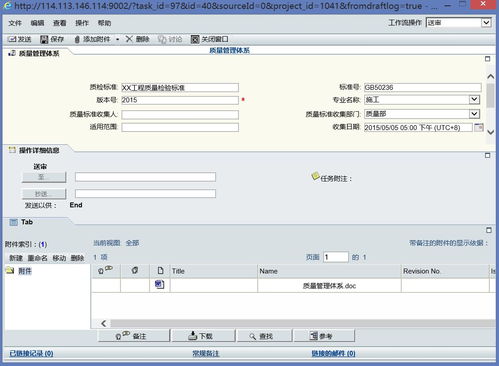Collapse the 操作详细信息 panel with square toggle

click(x=487, y=155)
